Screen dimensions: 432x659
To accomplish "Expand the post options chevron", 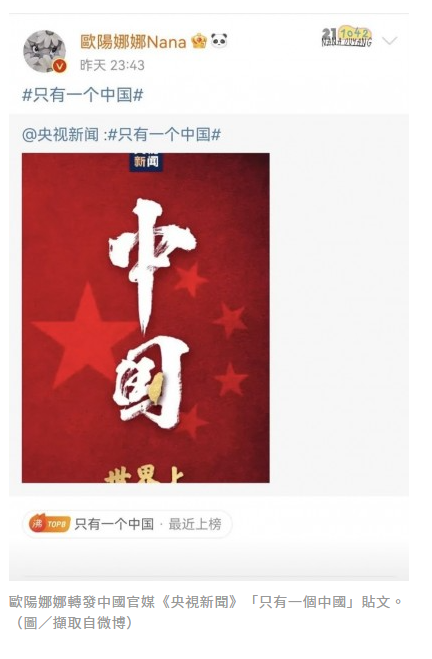I will click(x=390, y=41).
